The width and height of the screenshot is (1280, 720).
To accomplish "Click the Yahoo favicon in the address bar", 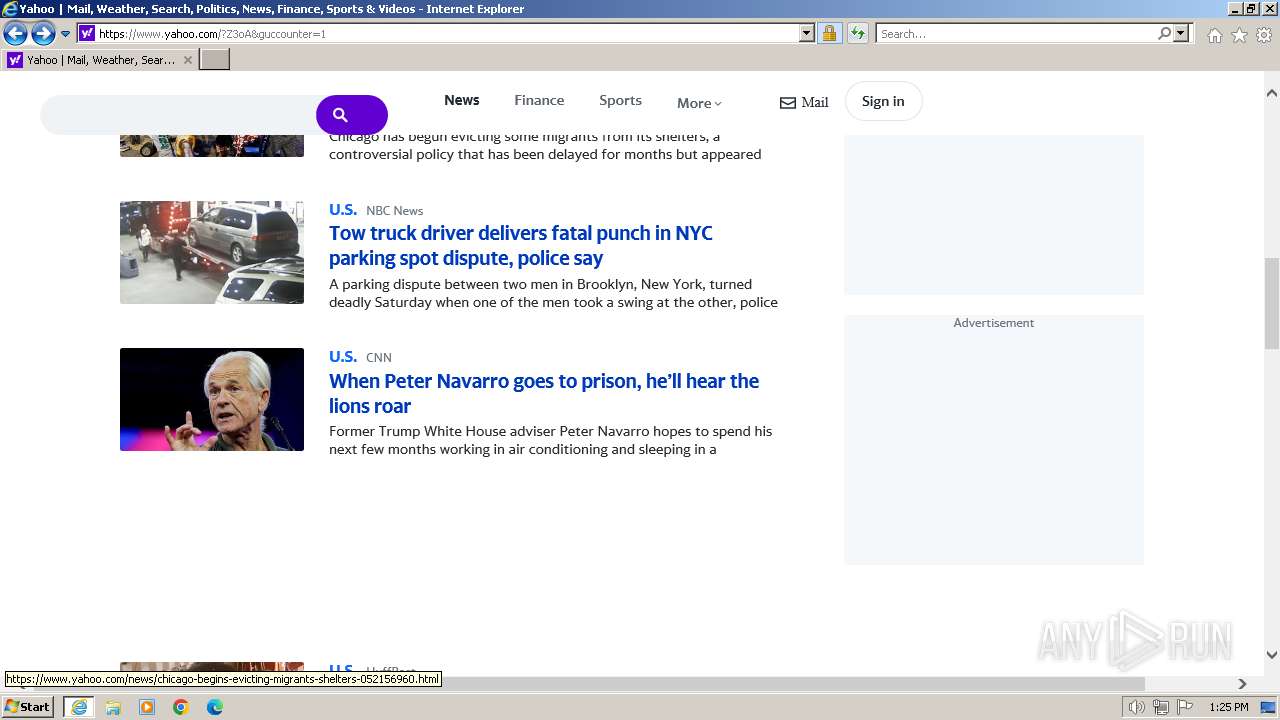I will 87,33.
